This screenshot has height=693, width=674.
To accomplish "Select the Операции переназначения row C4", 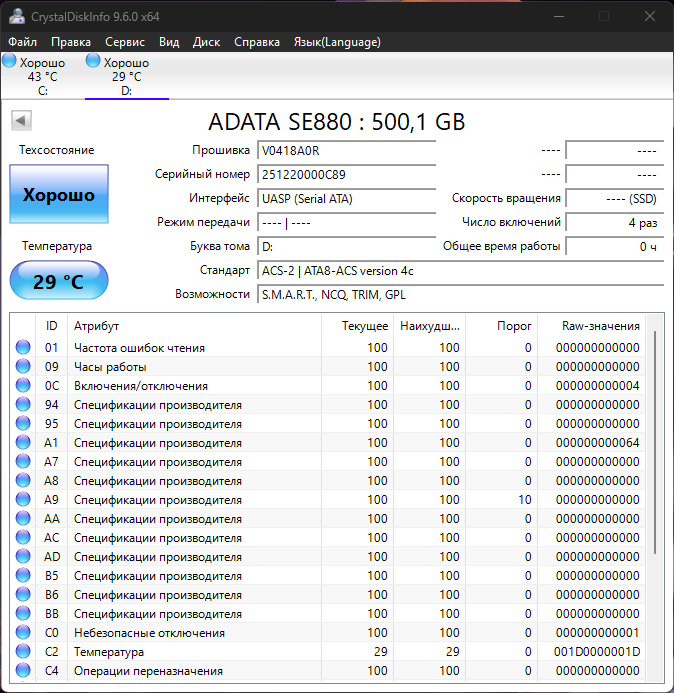I will (x=148, y=671).
